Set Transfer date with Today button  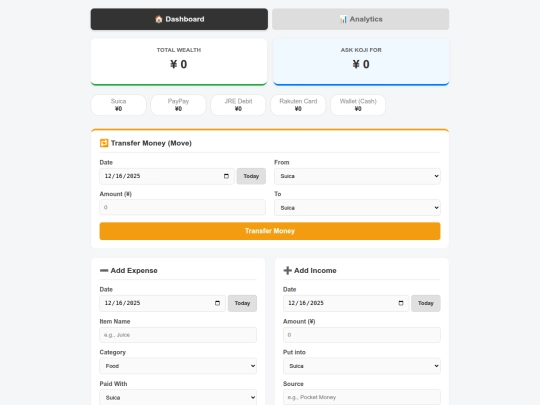pos(251,176)
